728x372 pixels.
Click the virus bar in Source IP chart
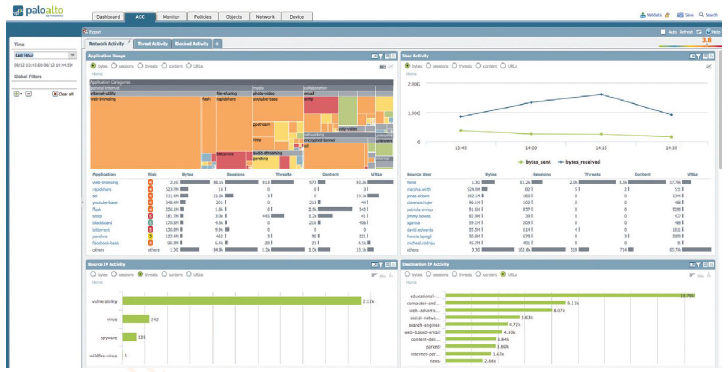pos(136,319)
